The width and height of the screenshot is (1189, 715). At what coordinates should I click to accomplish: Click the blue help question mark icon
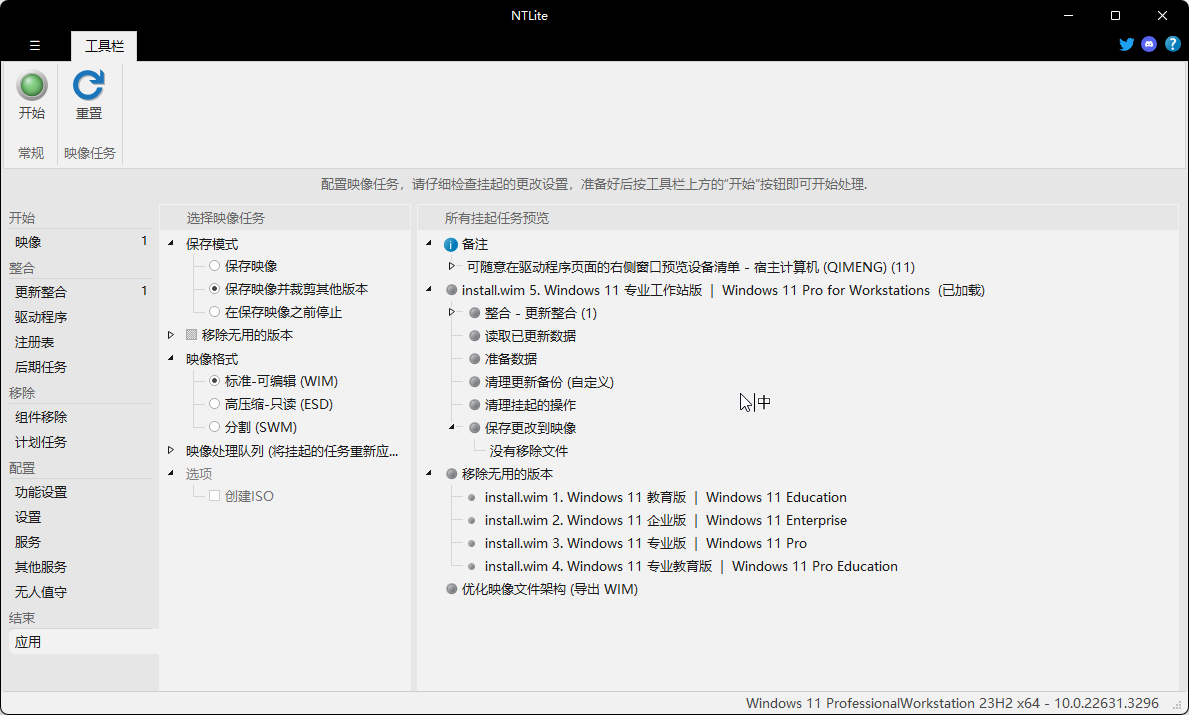click(1172, 44)
